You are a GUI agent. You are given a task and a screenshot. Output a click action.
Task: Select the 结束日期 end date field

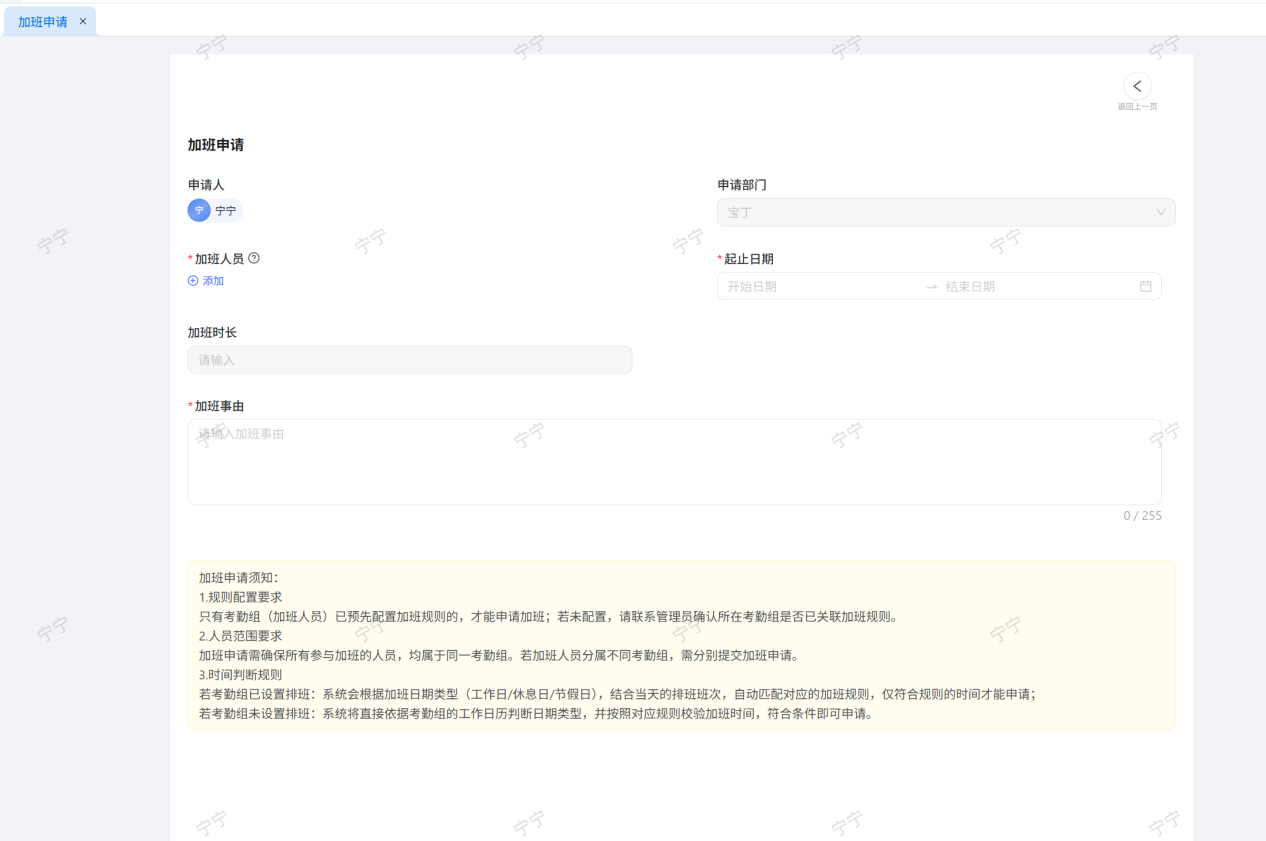(x=1030, y=287)
